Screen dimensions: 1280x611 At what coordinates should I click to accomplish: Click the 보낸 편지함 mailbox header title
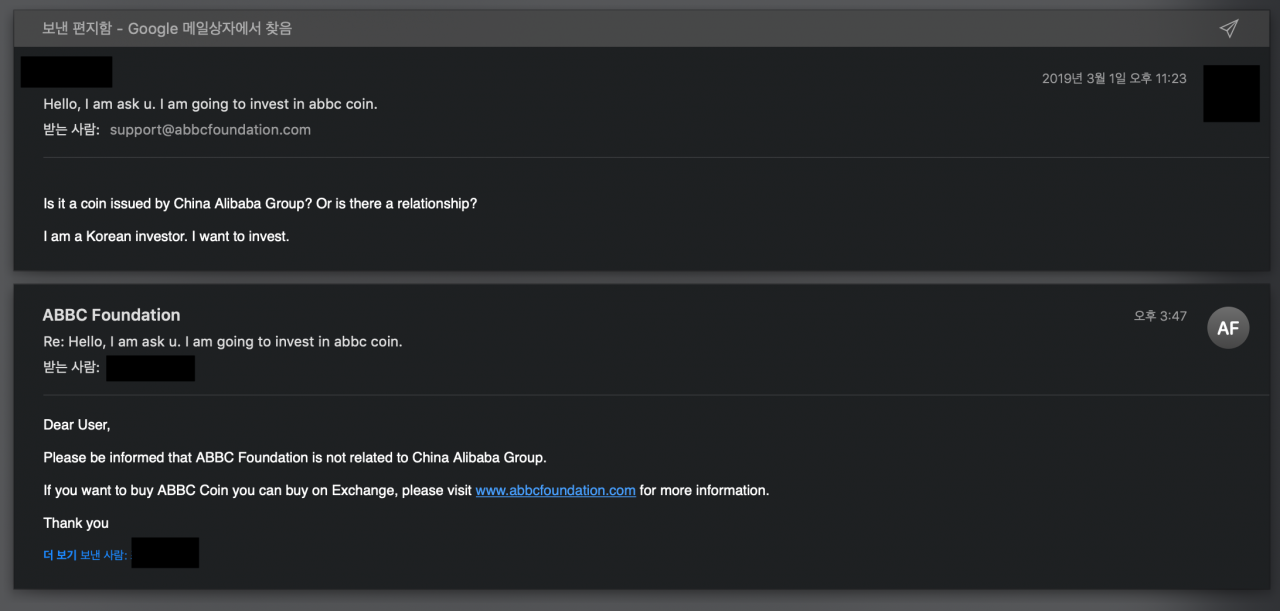pos(167,28)
